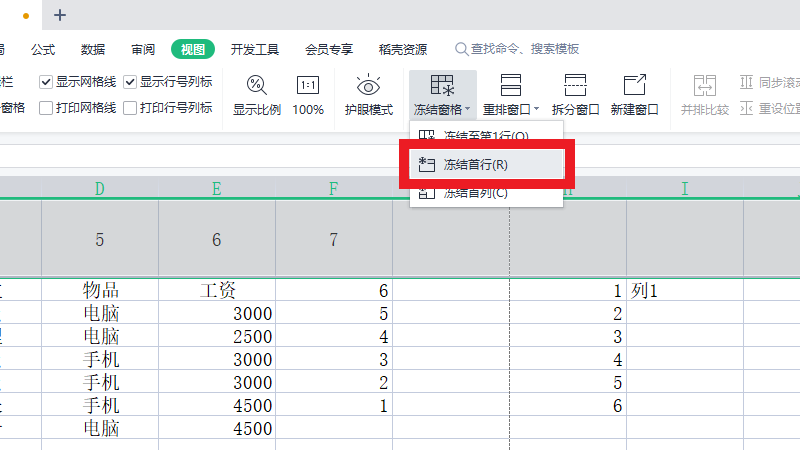Screen dimensions: 800x450
Task: Expand the 重排窗口 dropdown
Action: (536, 109)
